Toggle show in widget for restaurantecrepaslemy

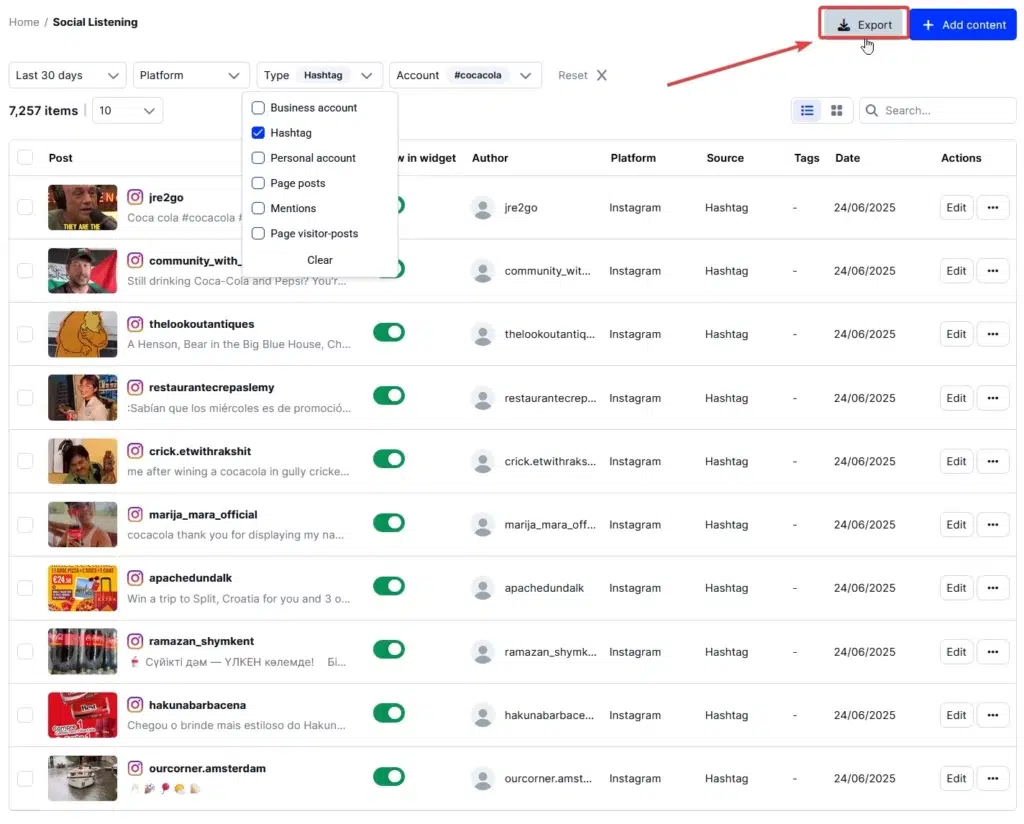(389, 396)
